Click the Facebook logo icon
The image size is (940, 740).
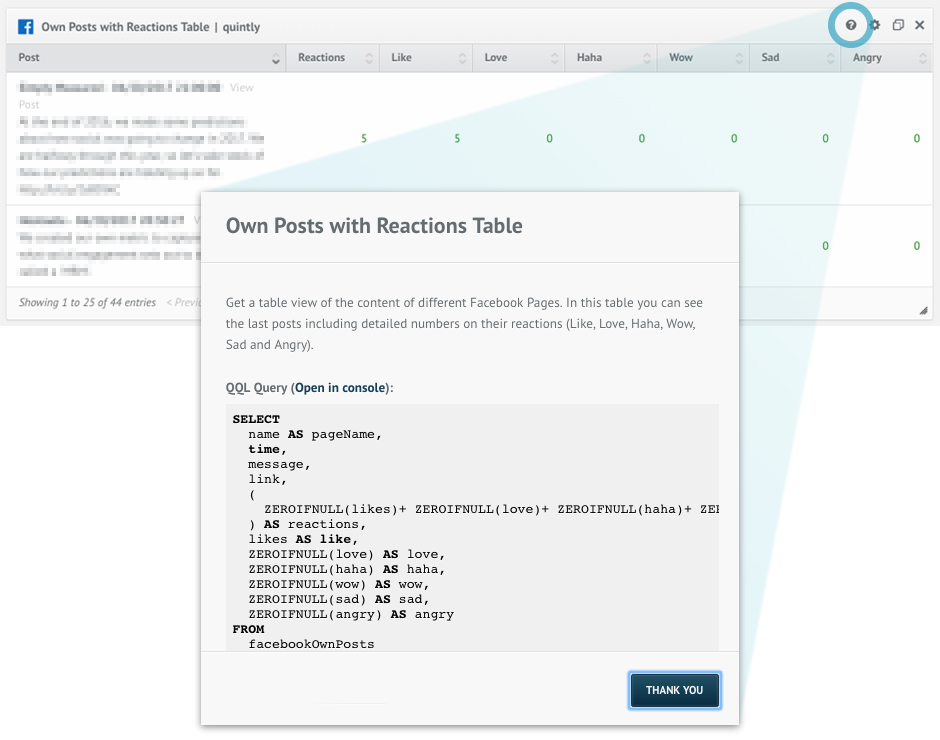[25, 27]
